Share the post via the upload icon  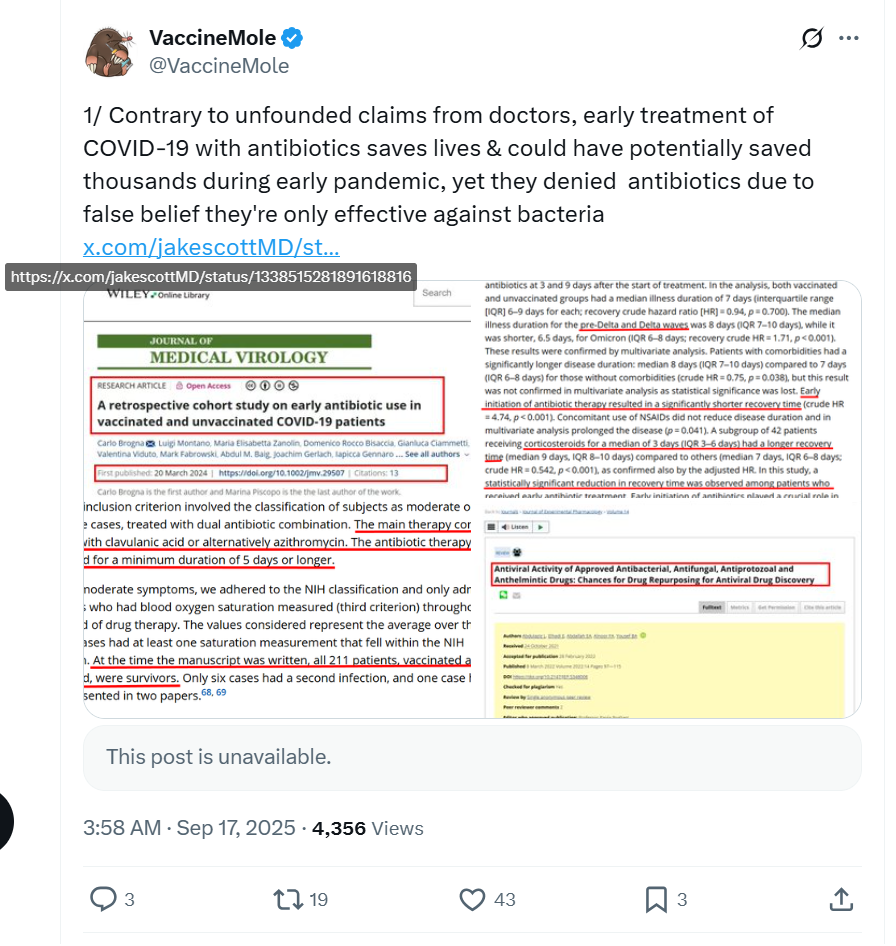point(841,899)
